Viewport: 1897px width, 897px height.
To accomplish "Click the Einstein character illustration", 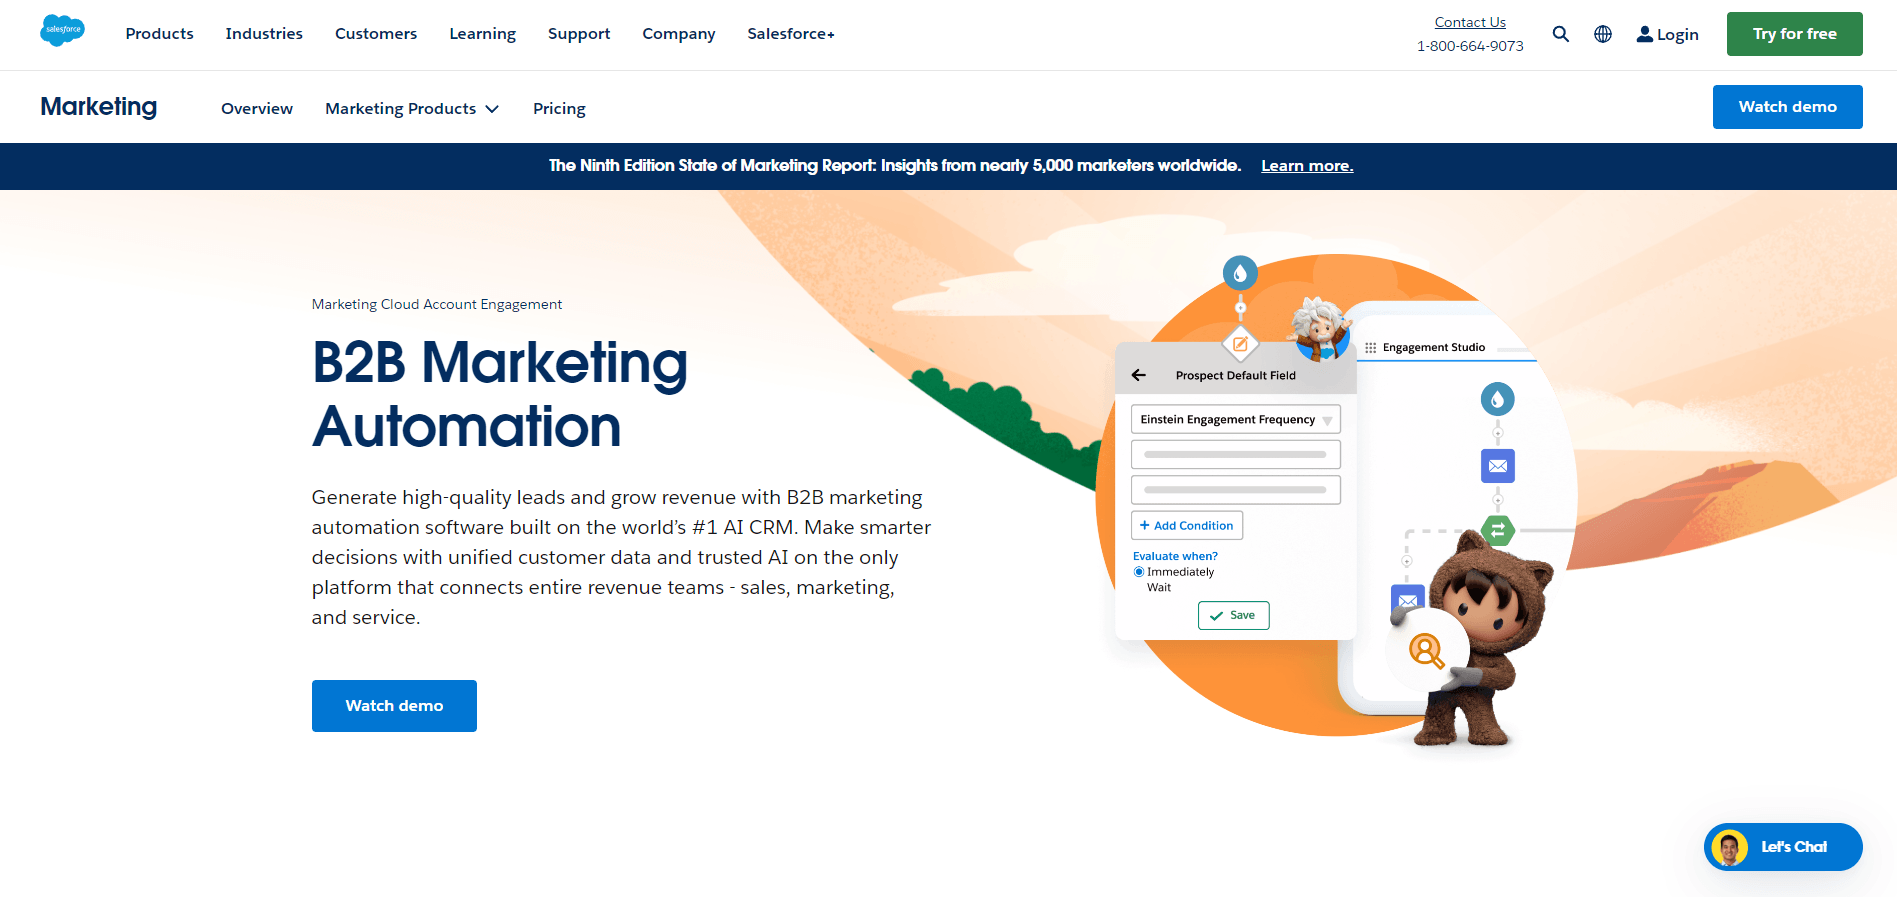I will [1321, 329].
